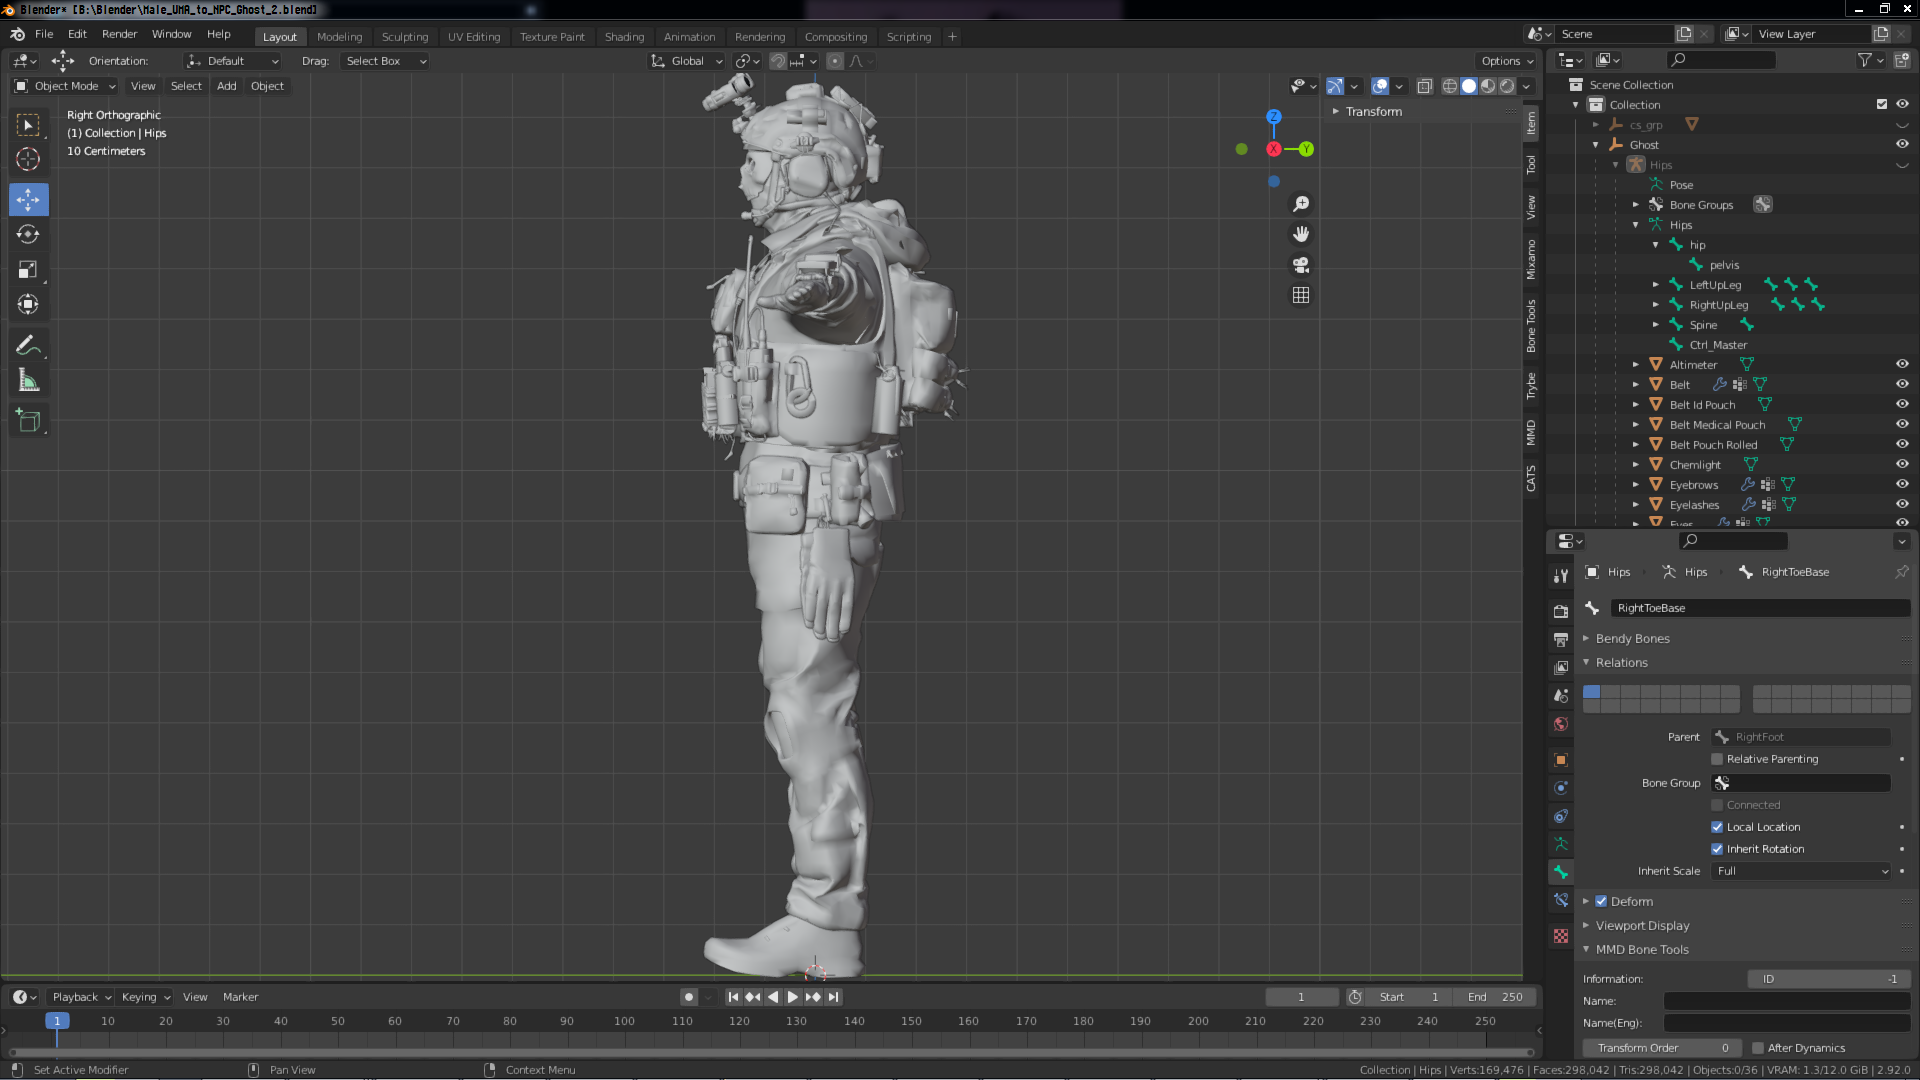Open the Bone Constraints properties tab

(1561, 900)
